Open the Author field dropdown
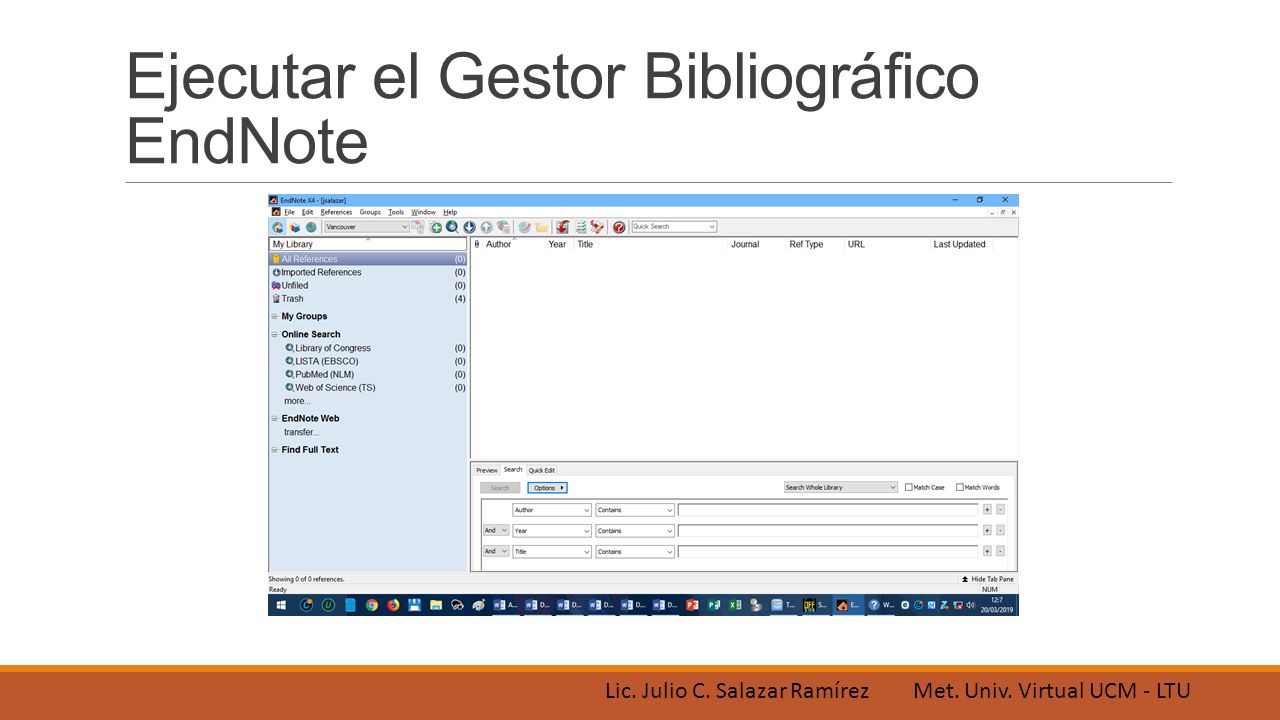 click(552, 510)
